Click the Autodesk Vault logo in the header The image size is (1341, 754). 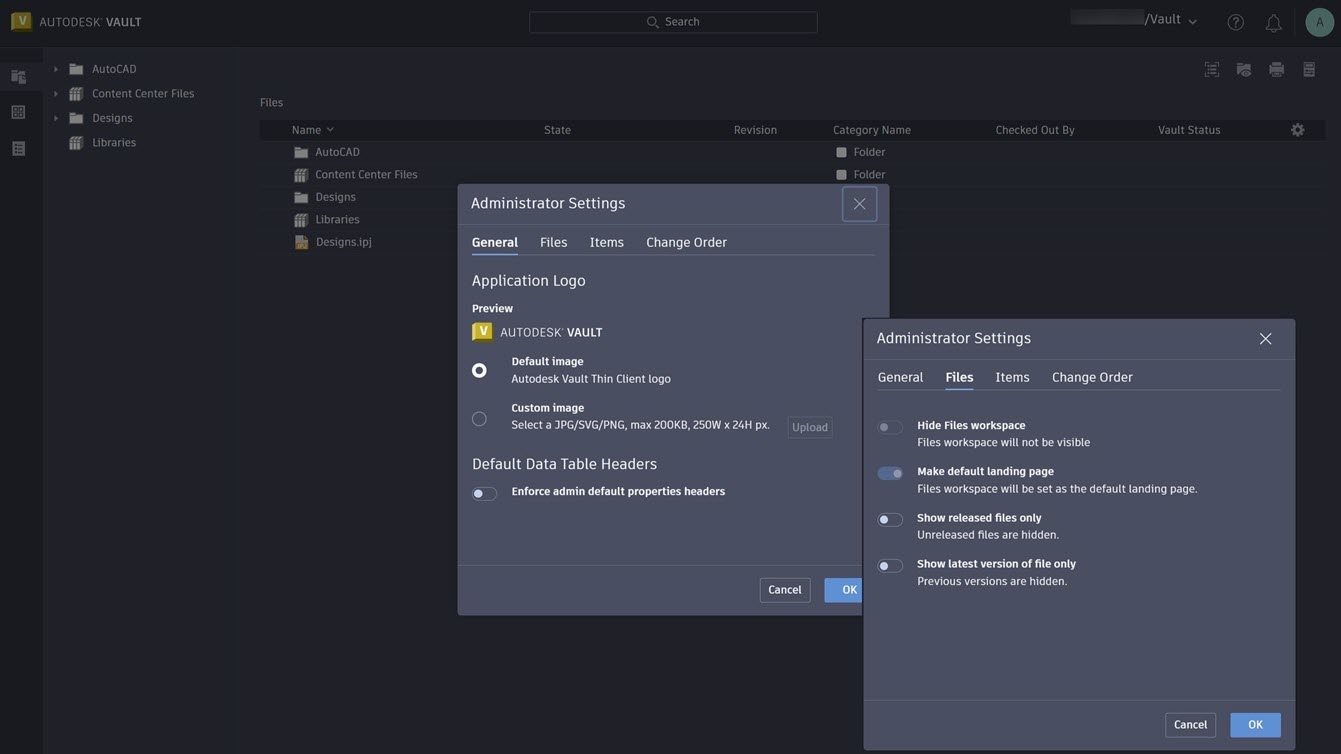(76, 21)
